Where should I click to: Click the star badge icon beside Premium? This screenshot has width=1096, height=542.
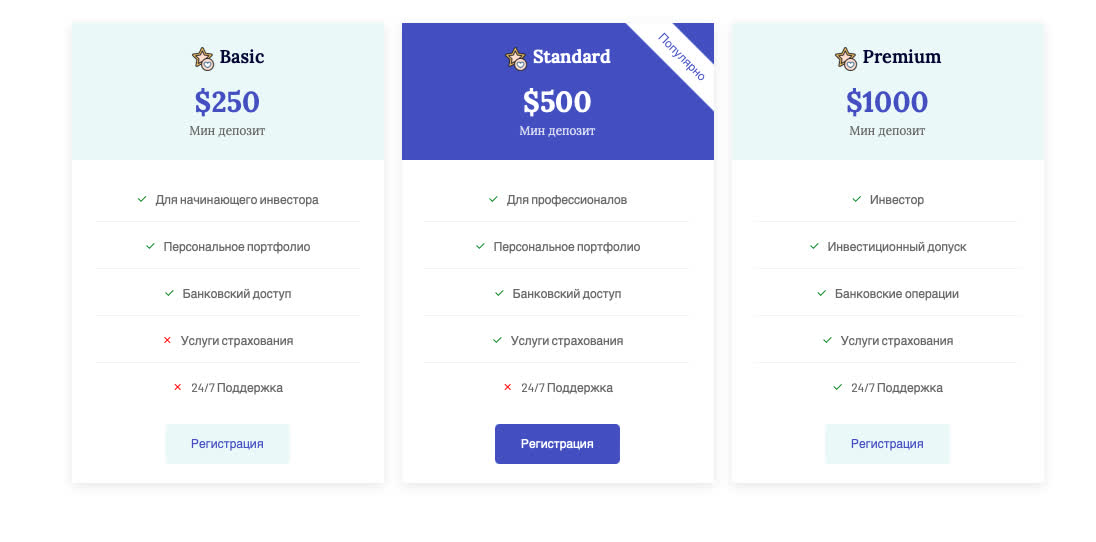(x=845, y=59)
